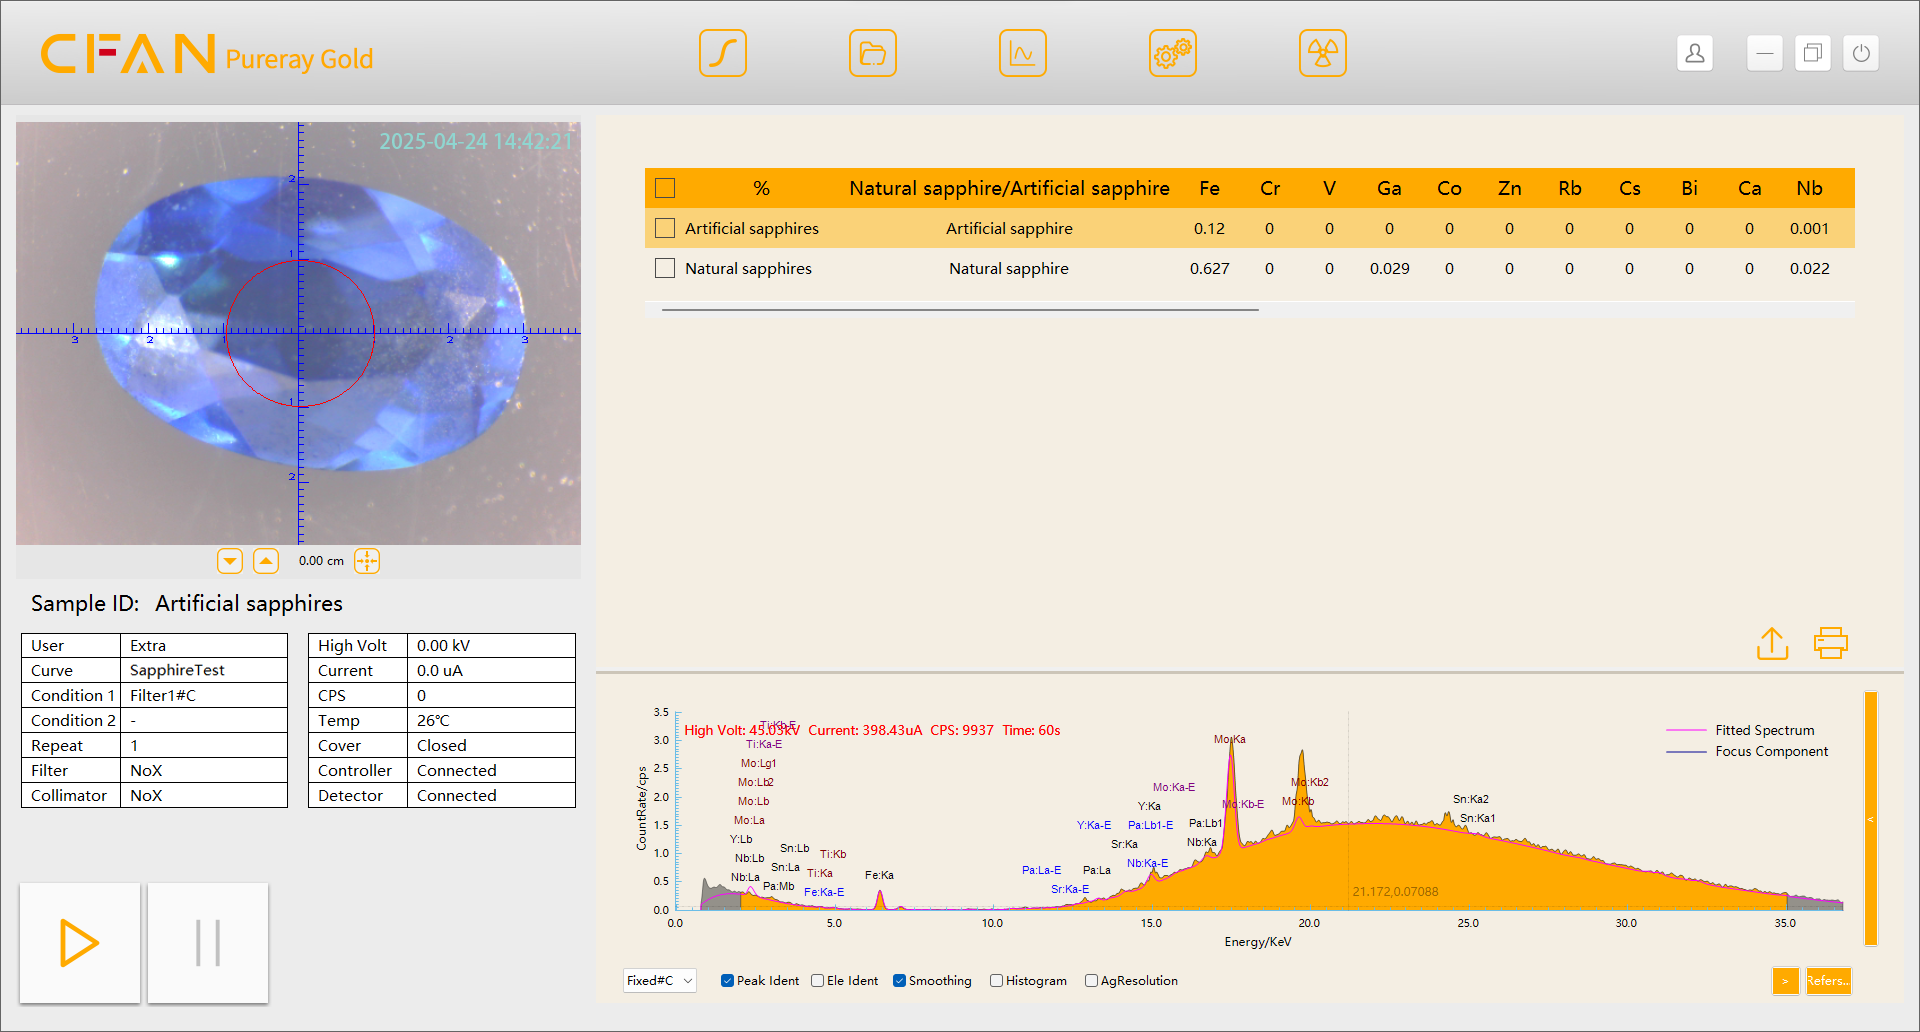Click the Mo:Ka peak label
Viewport: 1920px width, 1032px height.
coord(1229,739)
